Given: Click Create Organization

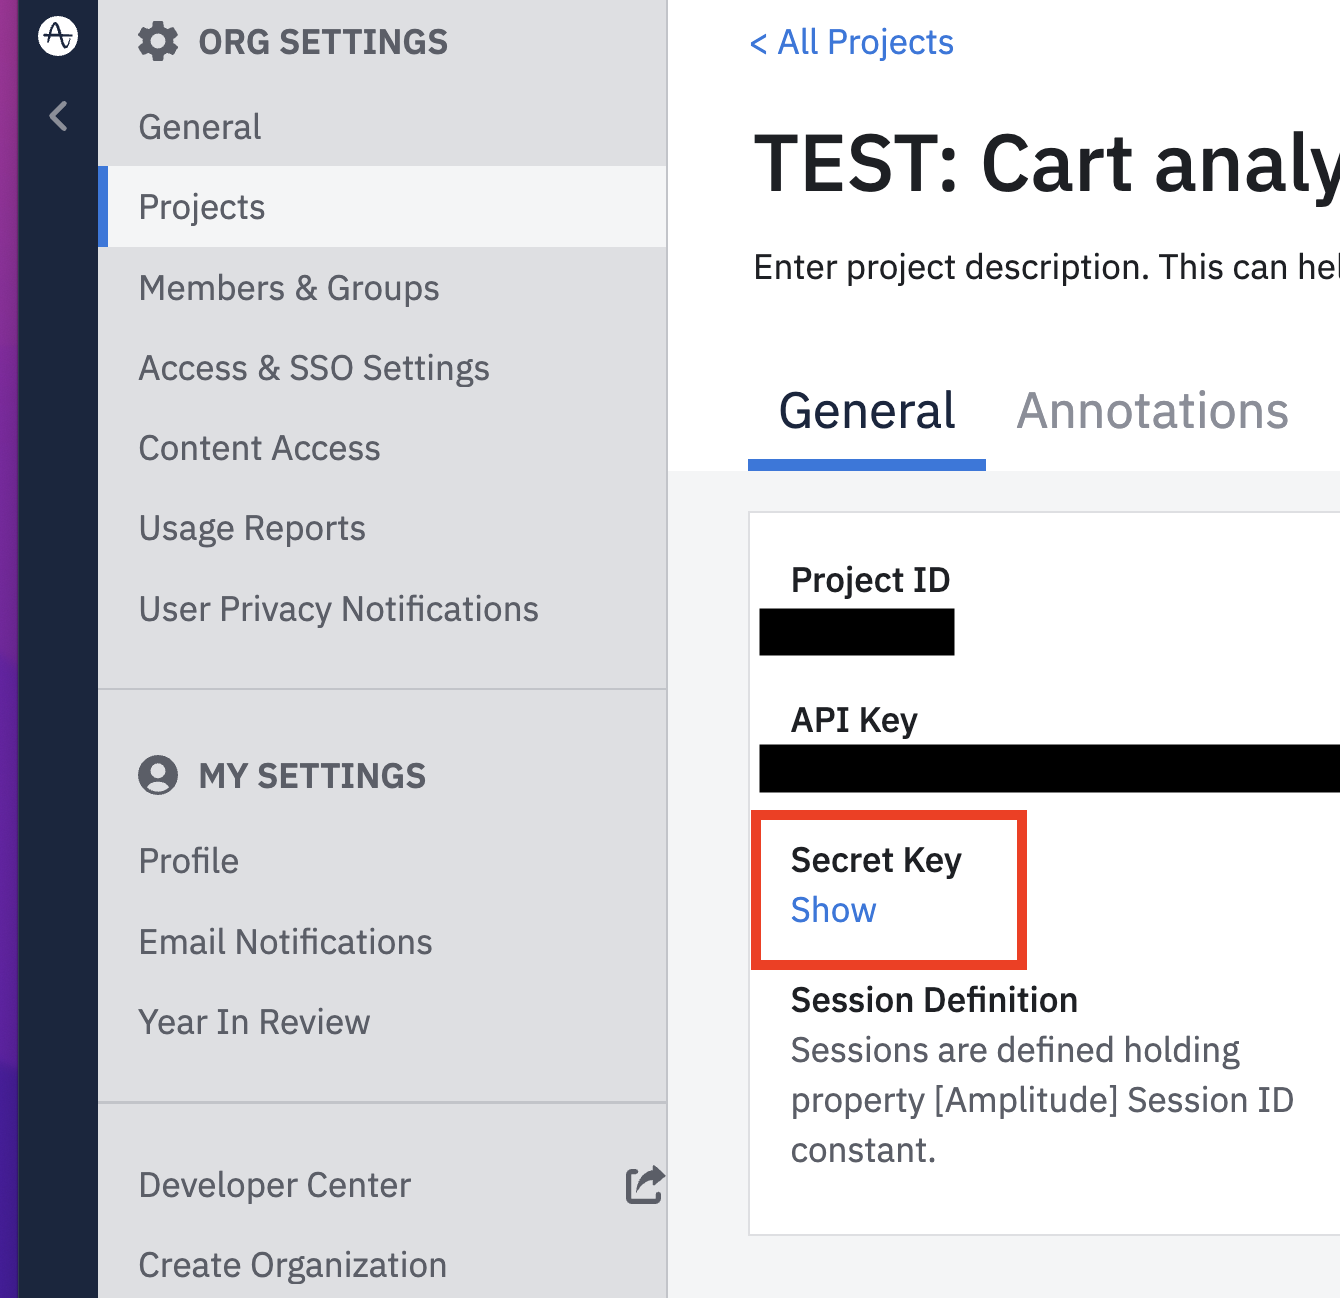Looking at the screenshot, I should [x=292, y=1265].
